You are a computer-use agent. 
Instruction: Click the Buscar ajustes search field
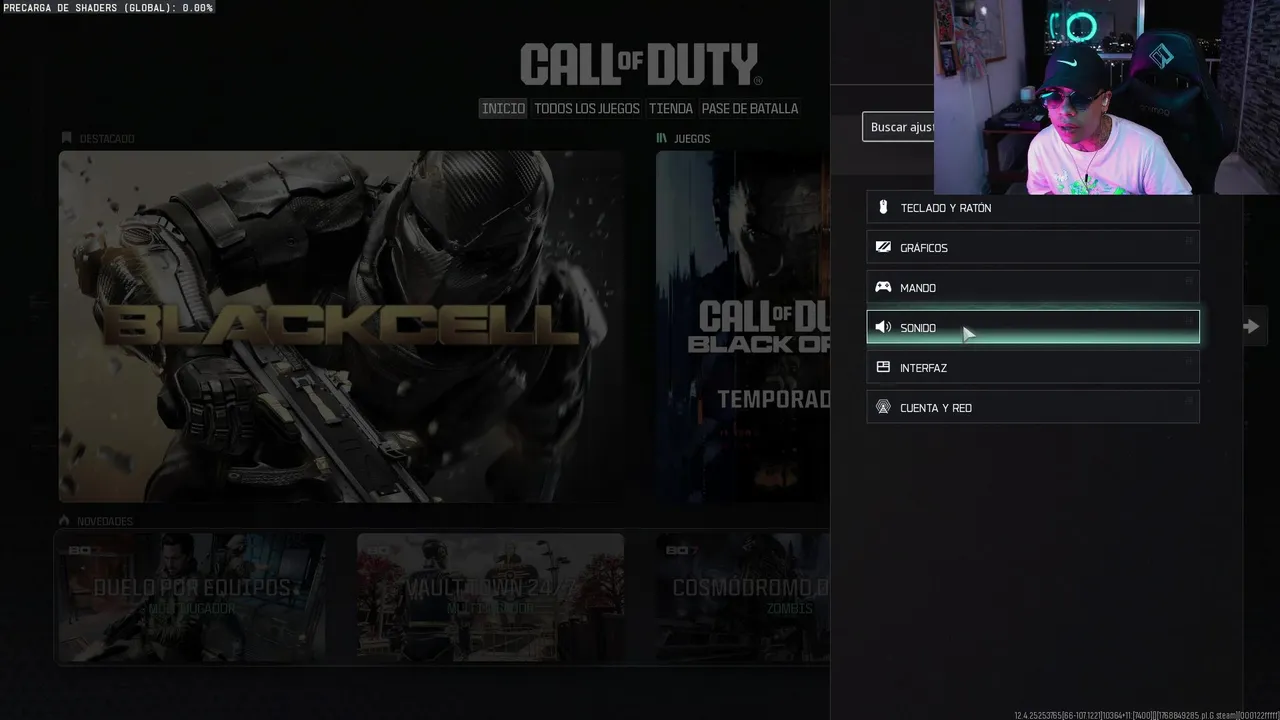898,127
